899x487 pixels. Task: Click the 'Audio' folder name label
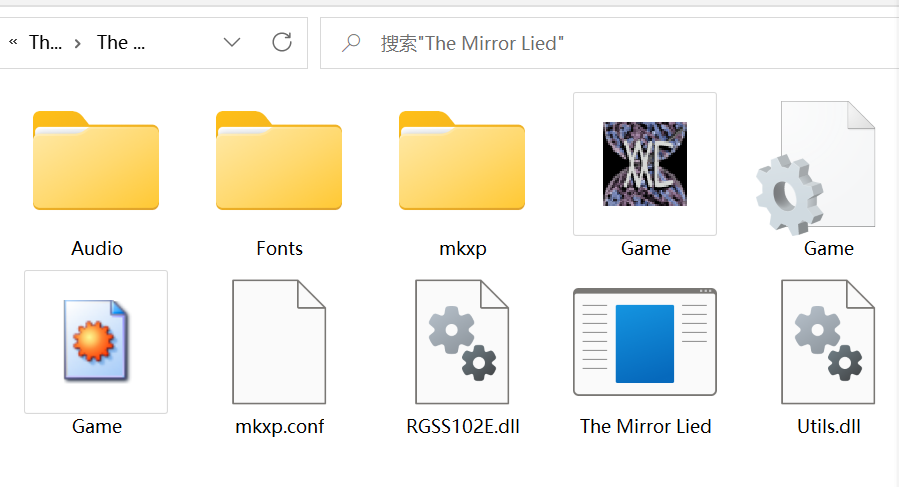coord(97,248)
